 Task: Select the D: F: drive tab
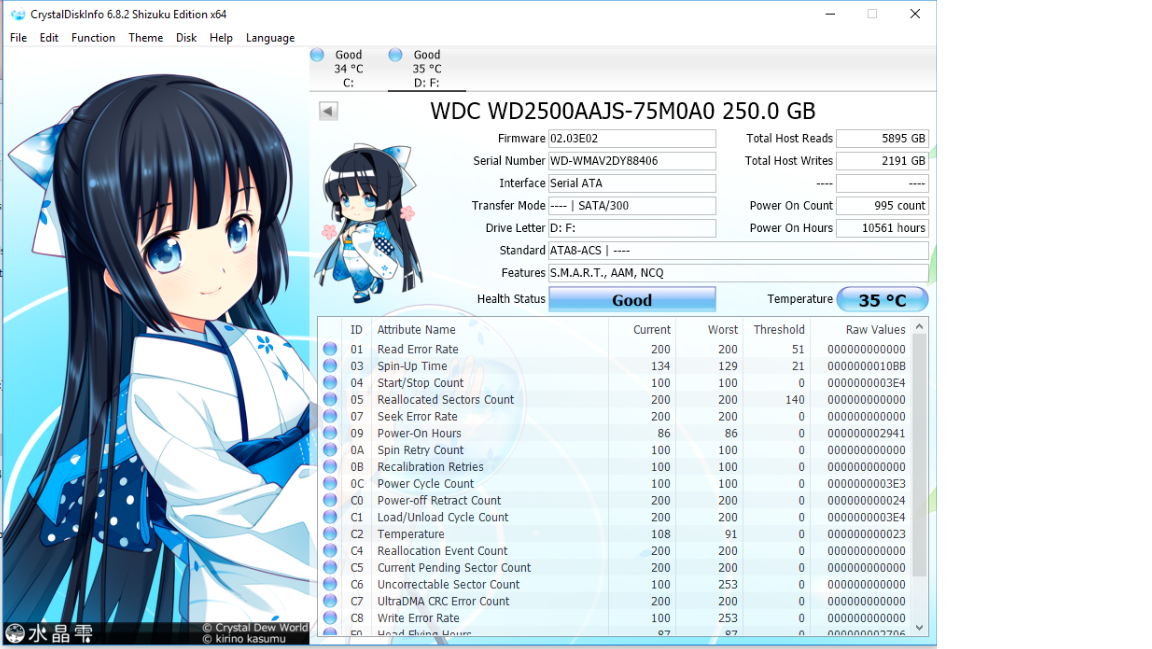point(426,68)
